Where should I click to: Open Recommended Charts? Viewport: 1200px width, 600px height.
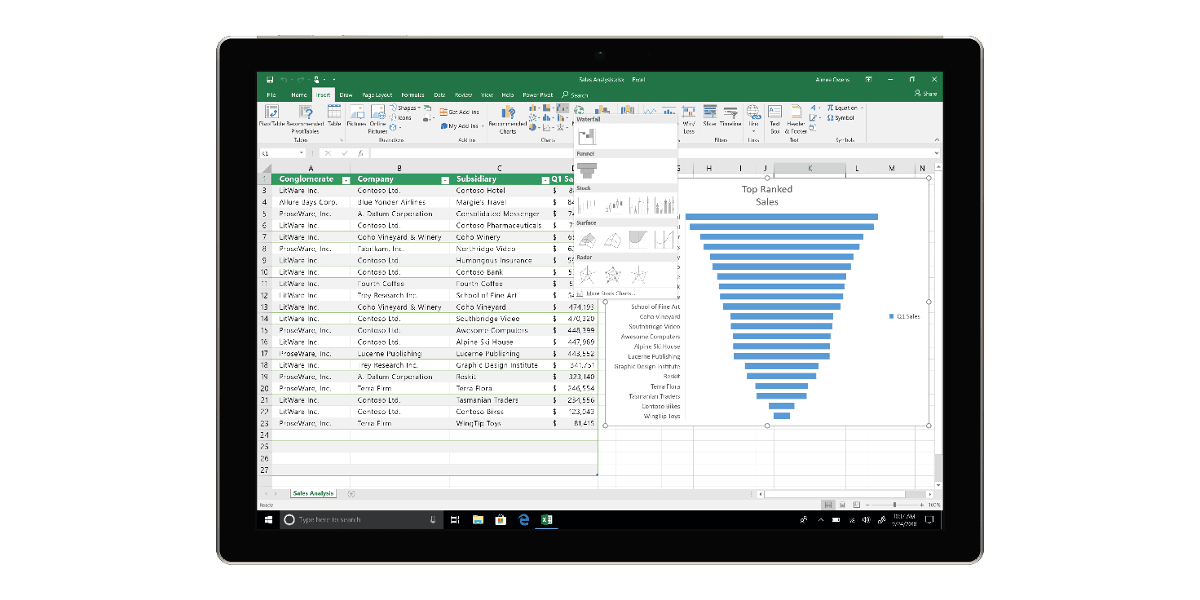[508, 119]
